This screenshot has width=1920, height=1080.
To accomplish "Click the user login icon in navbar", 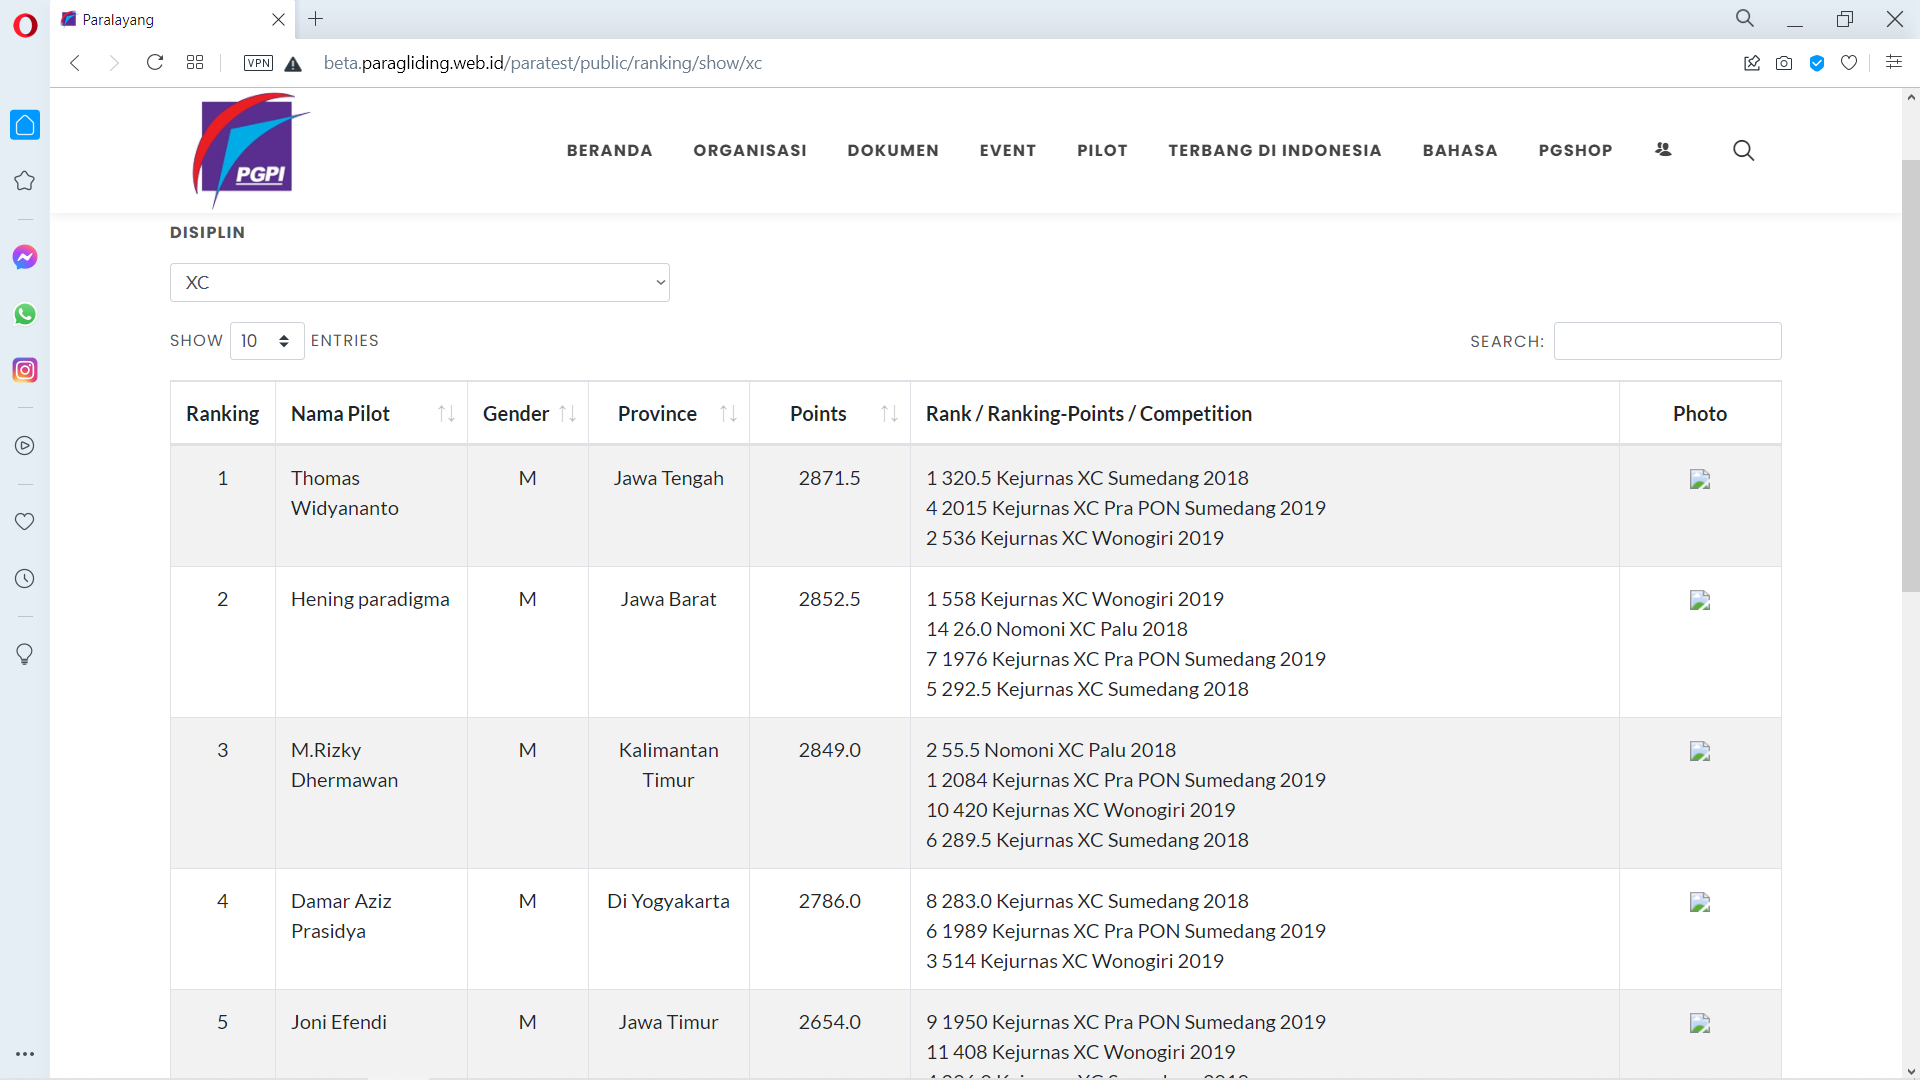I will coord(1663,150).
